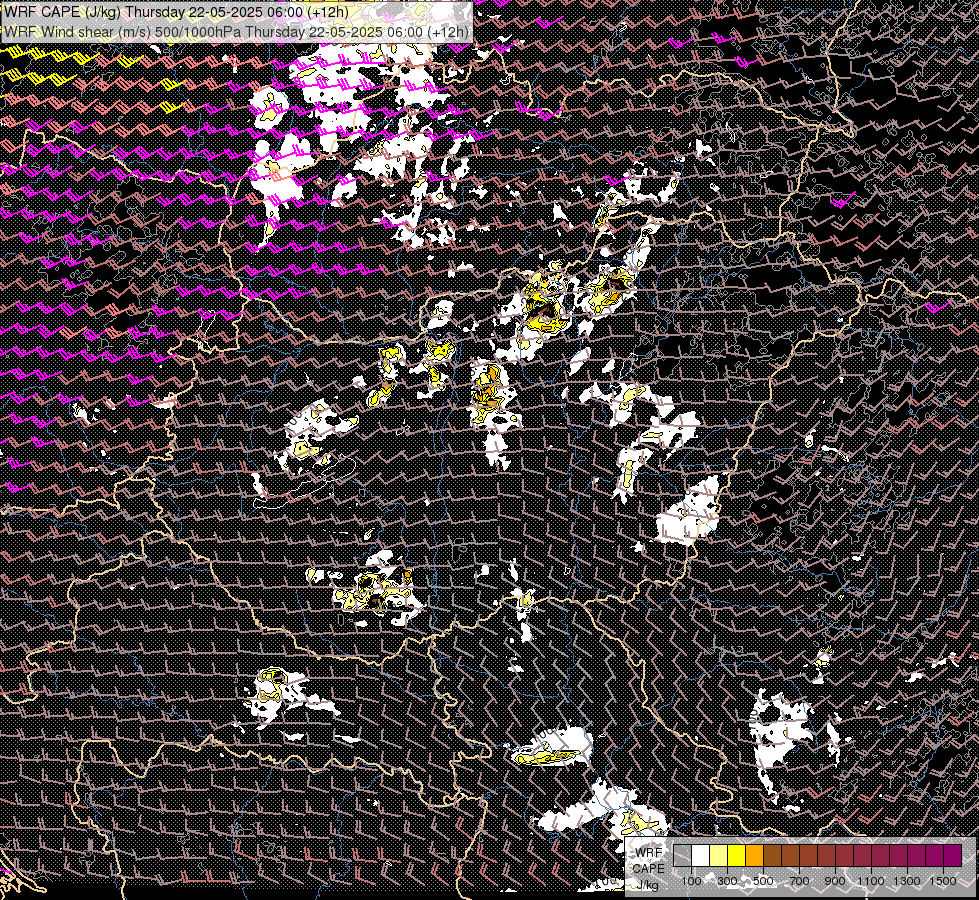Select the pale yellow legend swatch

[x=719, y=855]
